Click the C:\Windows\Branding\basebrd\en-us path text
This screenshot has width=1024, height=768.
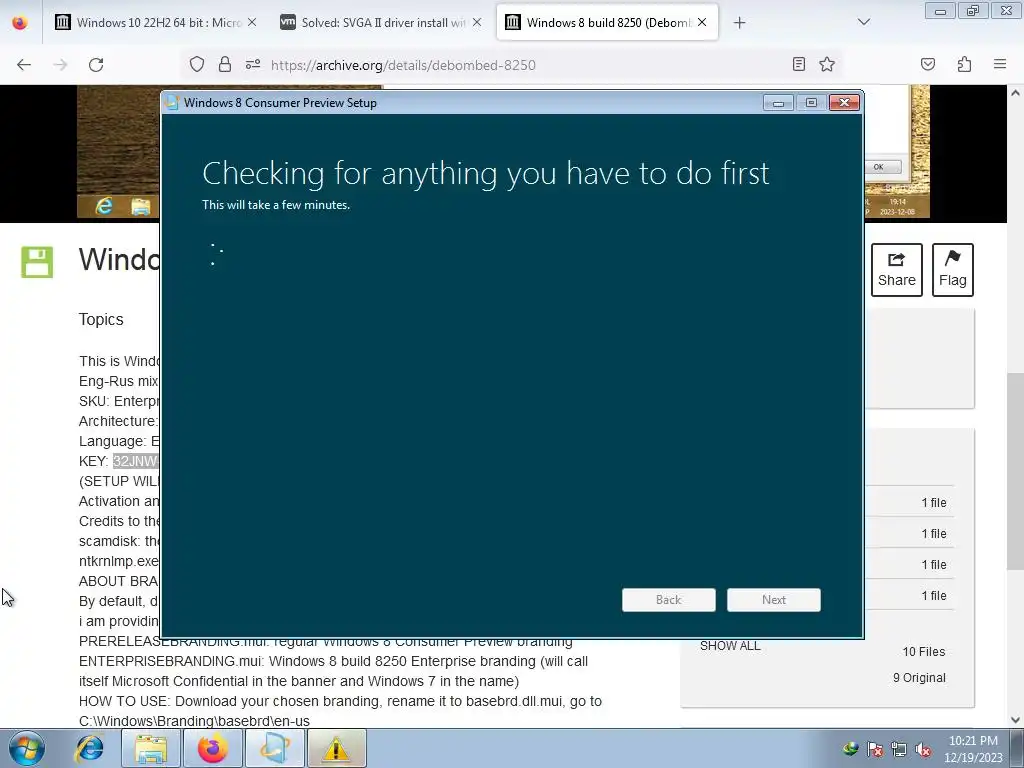(194, 721)
